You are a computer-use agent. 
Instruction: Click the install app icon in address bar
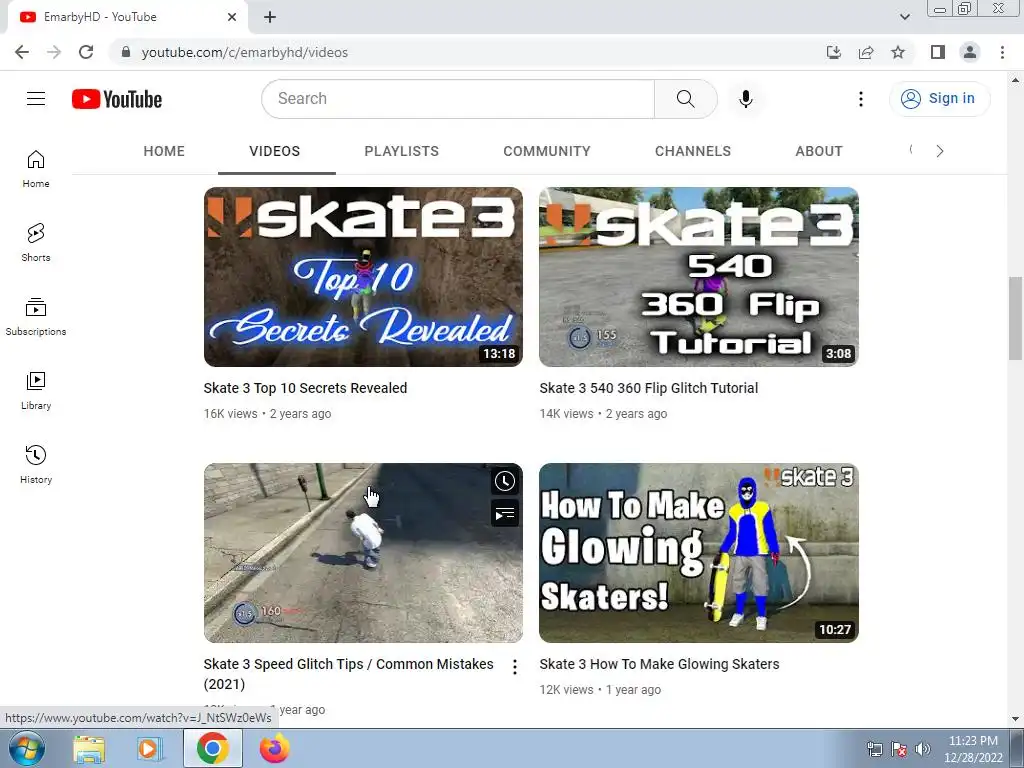pyautogui.click(x=833, y=52)
